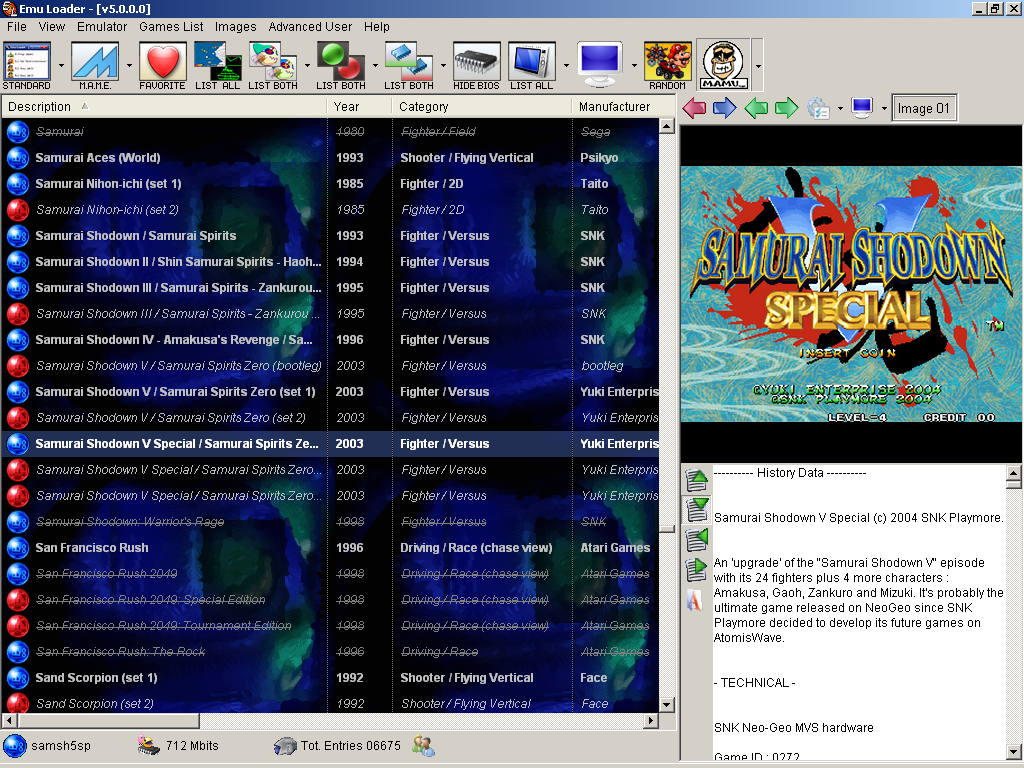
Task: Click LIST ALL icon showing a television
Action: [x=532, y=65]
